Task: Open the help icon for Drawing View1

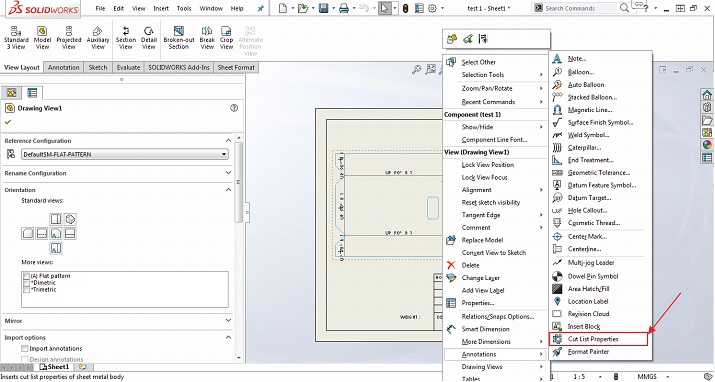Action: 234,108
